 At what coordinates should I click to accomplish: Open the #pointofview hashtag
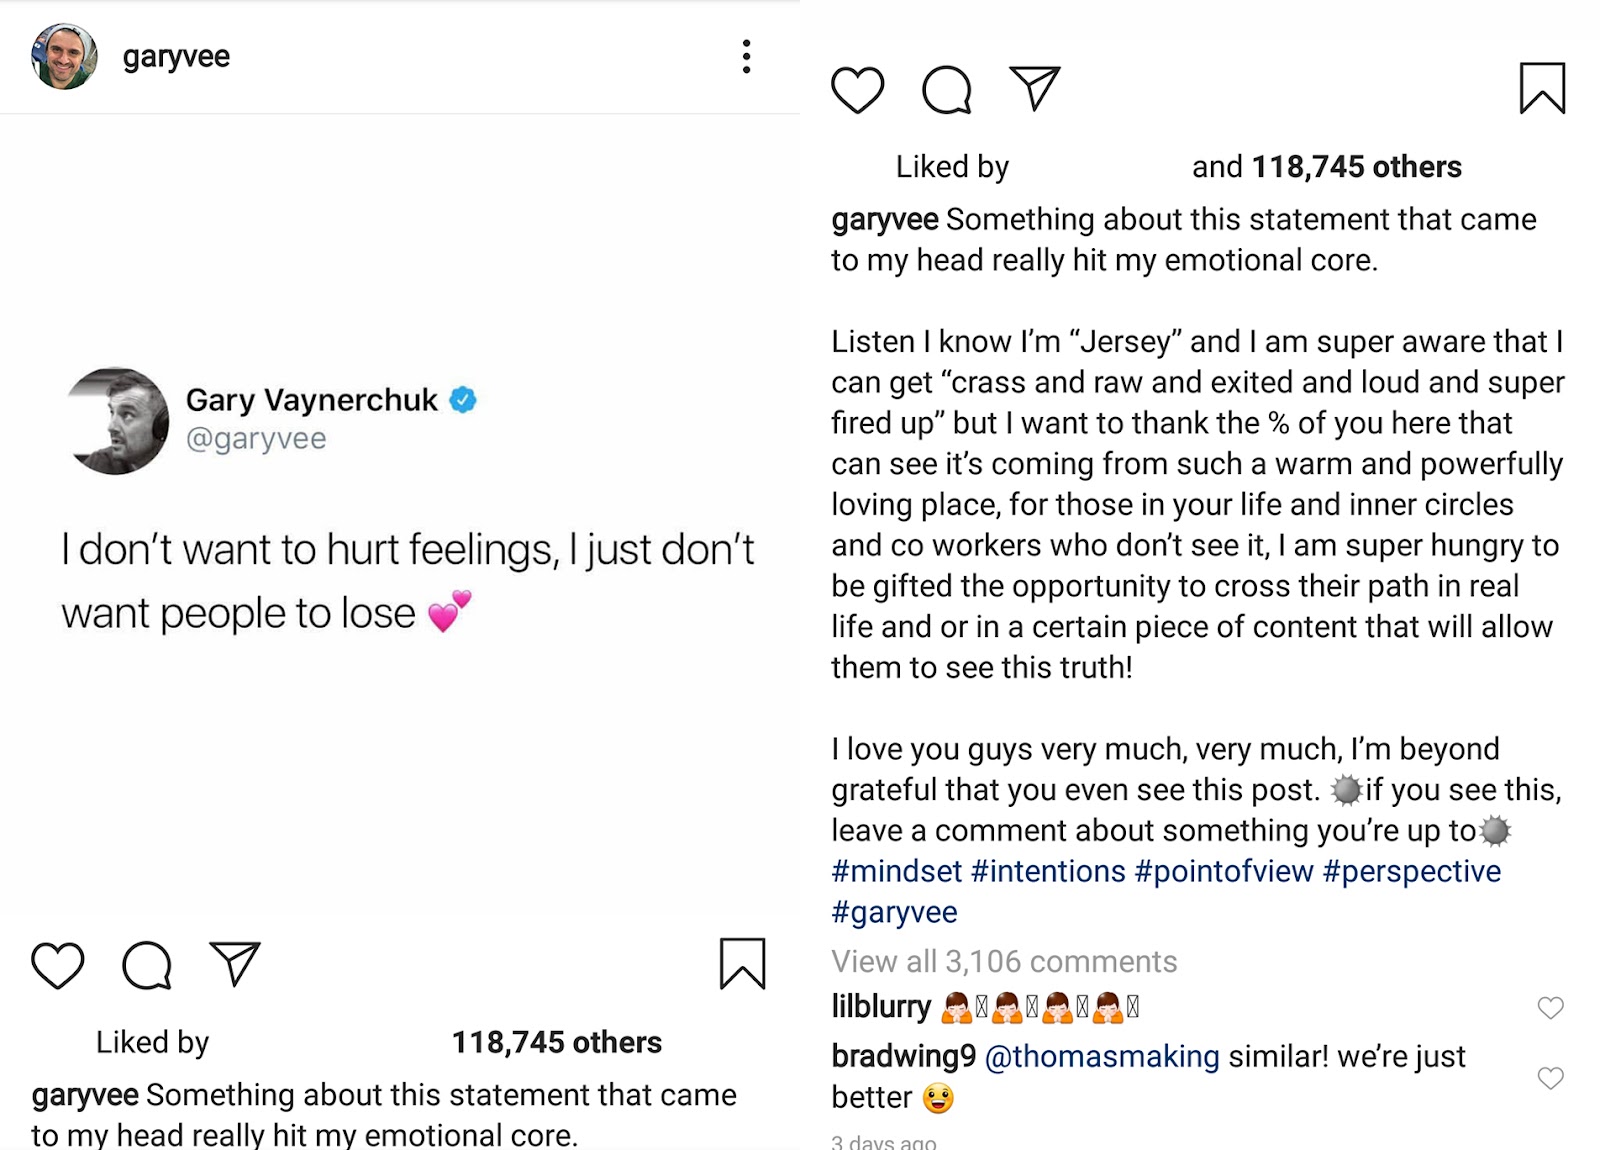coord(1223,871)
